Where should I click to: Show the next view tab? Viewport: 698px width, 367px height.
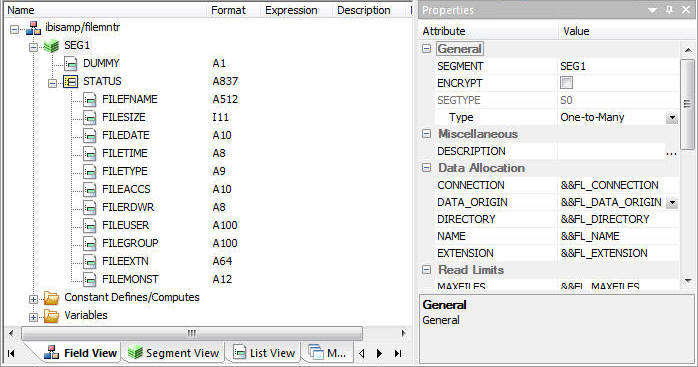tap(379, 353)
